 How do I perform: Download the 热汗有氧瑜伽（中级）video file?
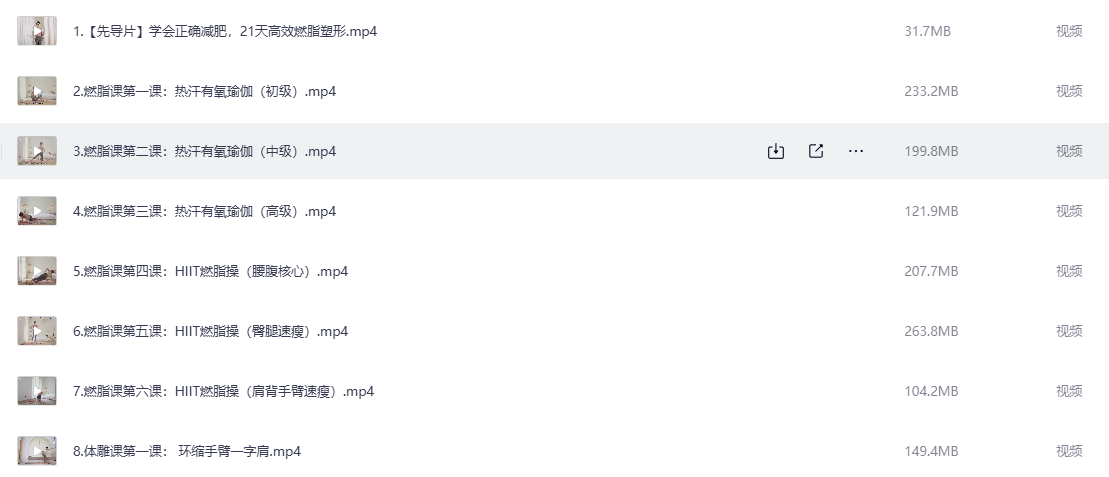[x=775, y=151]
